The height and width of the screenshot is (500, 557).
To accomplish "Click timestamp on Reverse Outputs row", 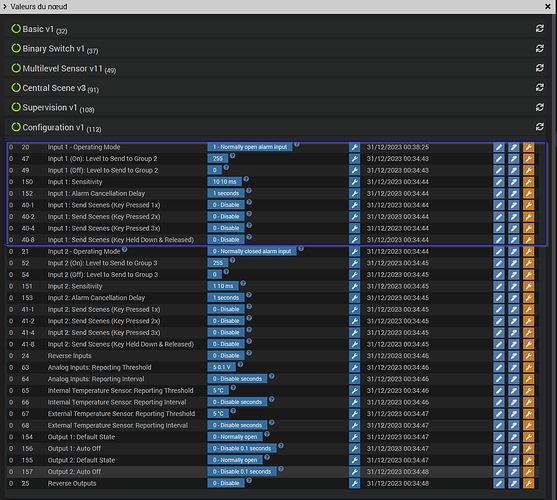I will coord(398,483).
